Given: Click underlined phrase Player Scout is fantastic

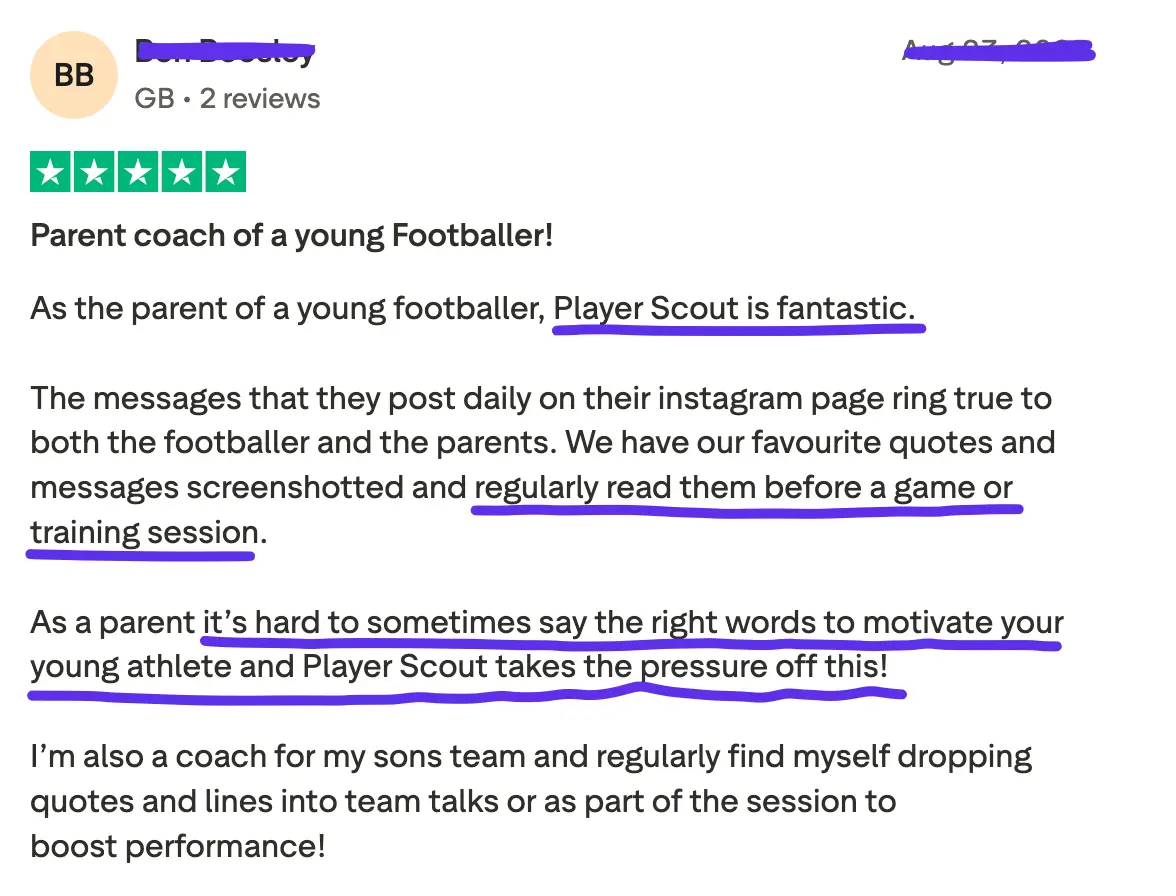Looking at the screenshot, I should pos(734,309).
